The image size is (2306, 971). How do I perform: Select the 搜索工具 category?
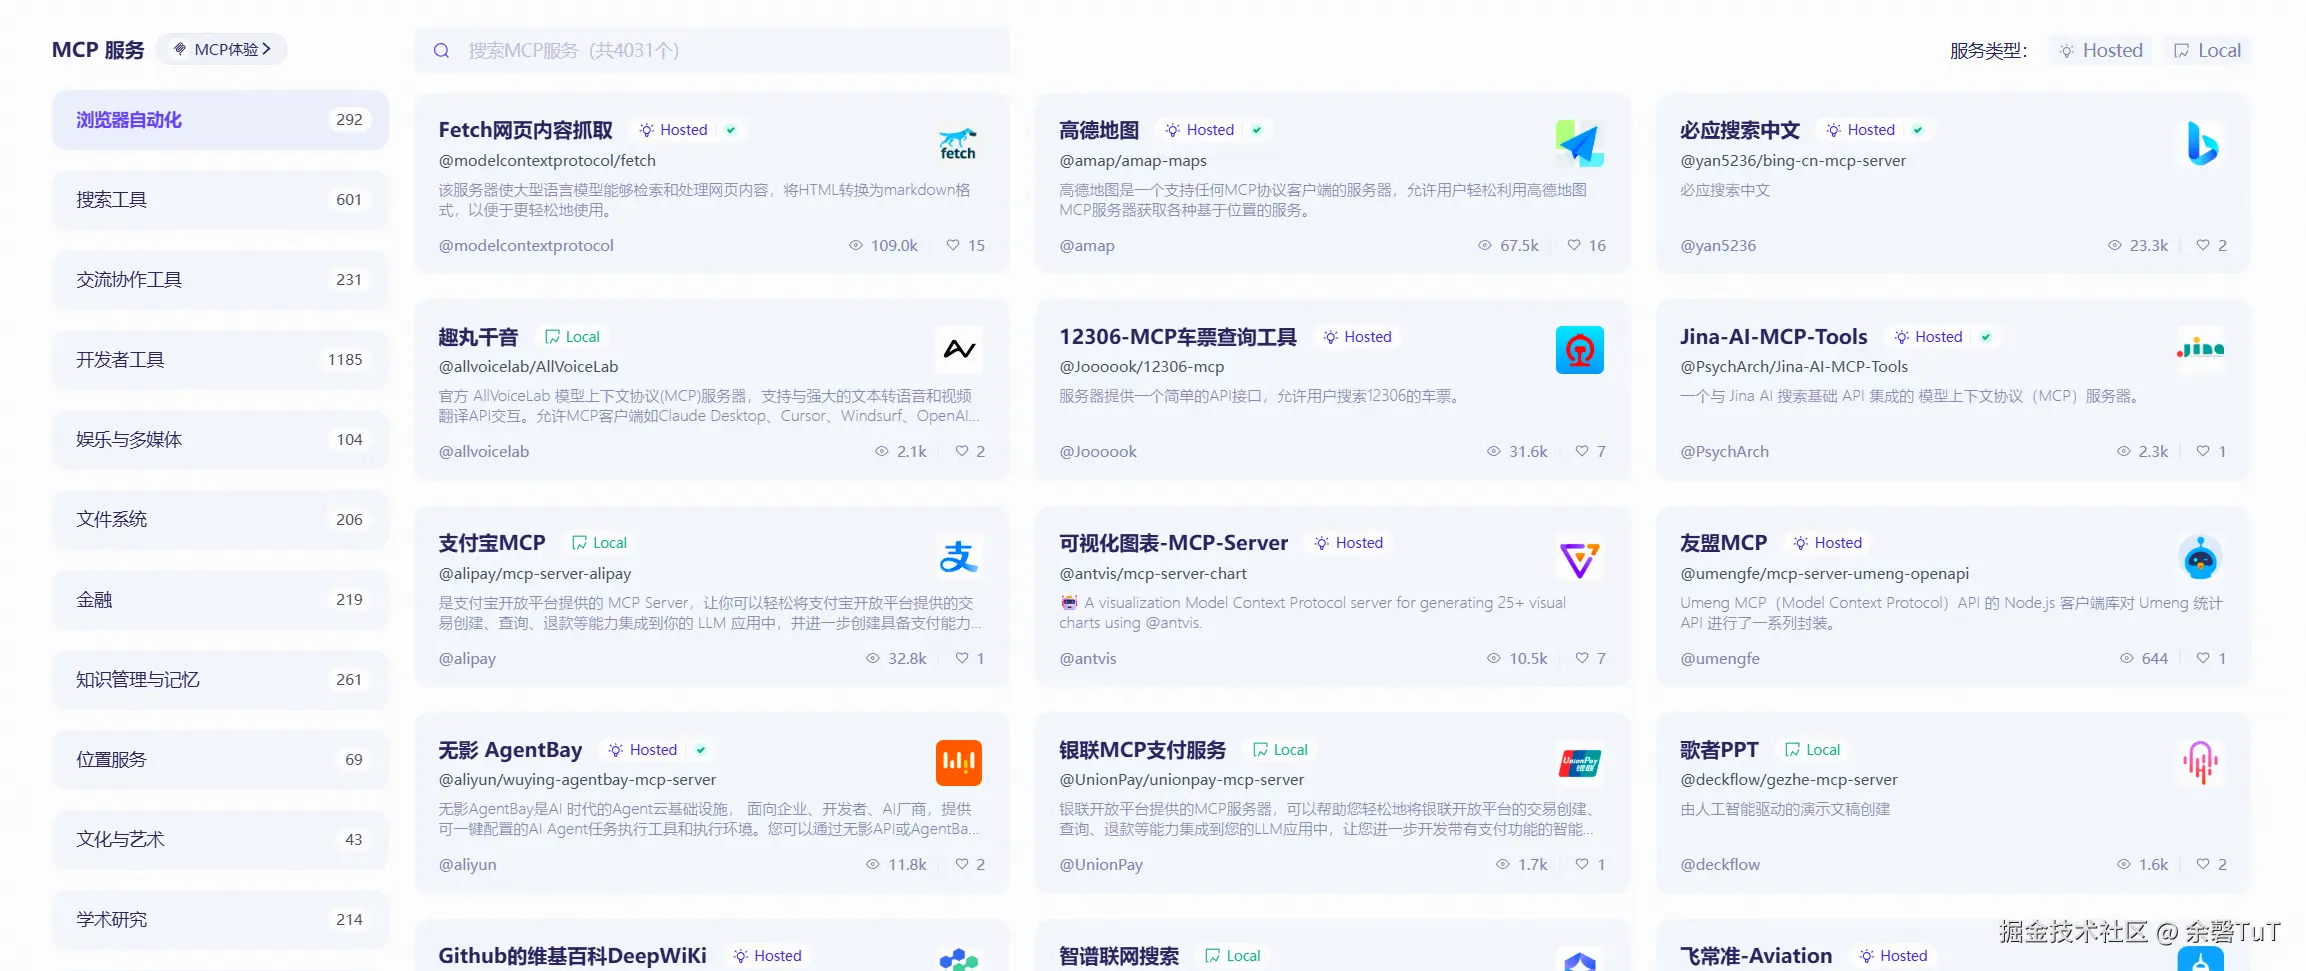[220, 200]
